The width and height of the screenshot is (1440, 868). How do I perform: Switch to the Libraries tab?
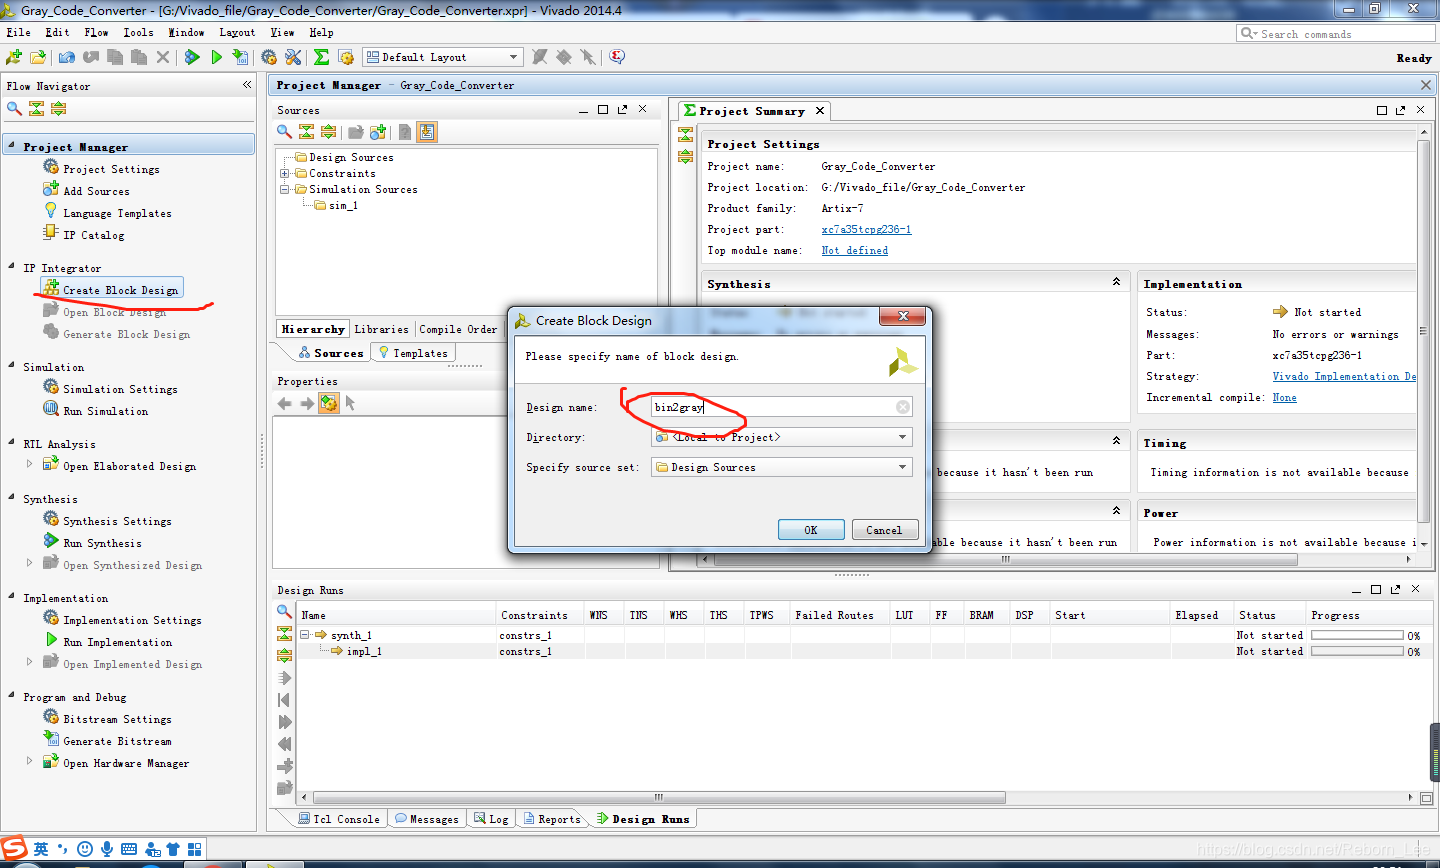coord(381,329)
